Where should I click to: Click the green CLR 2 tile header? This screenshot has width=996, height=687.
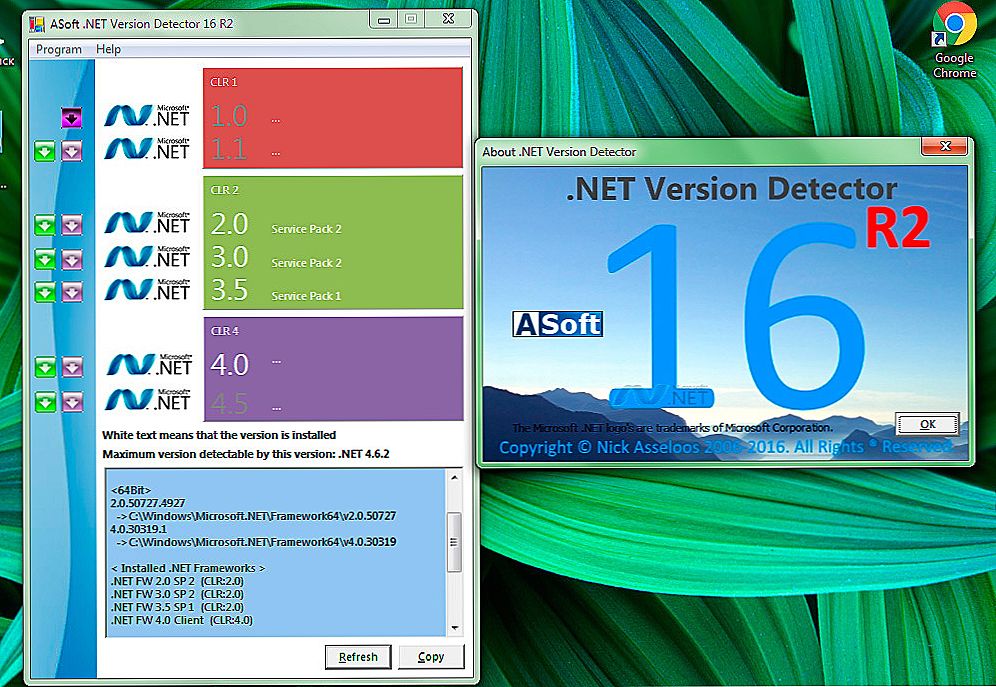224,190
